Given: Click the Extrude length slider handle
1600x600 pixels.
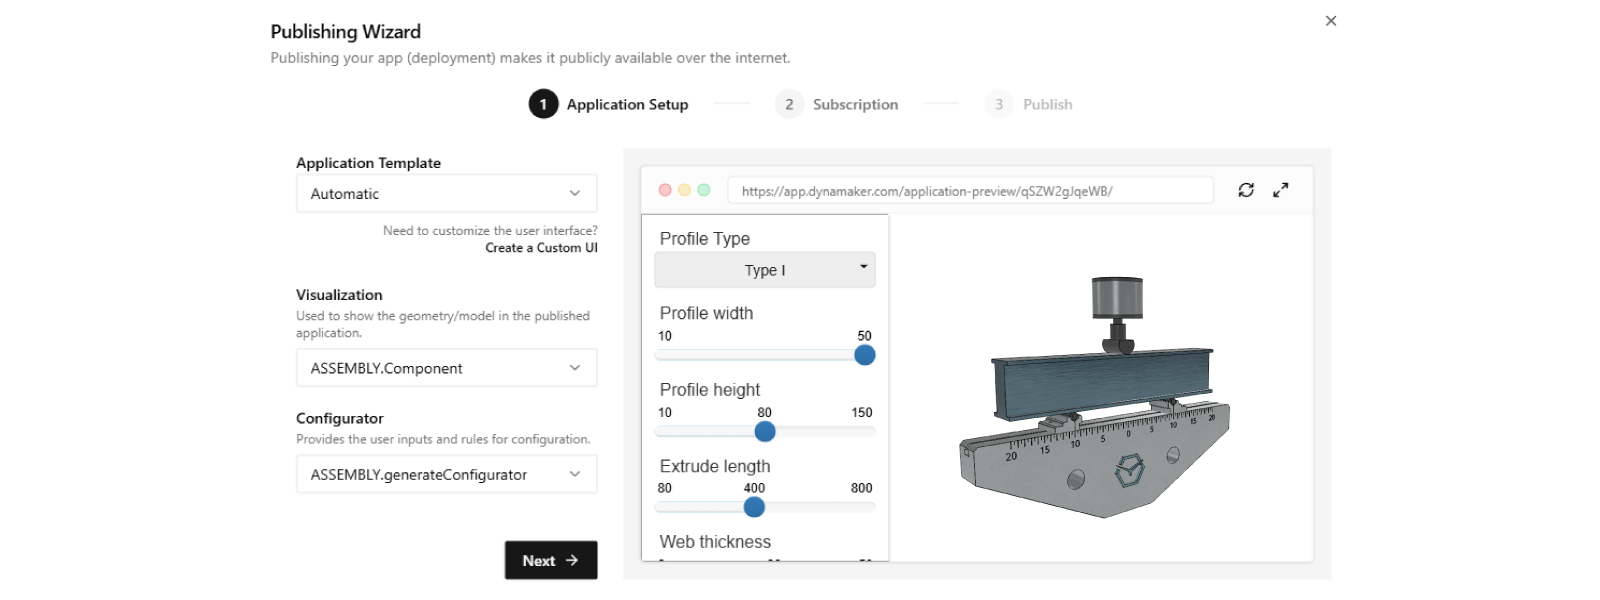Looking at the screenshot, I should click(x=755, y=507).
